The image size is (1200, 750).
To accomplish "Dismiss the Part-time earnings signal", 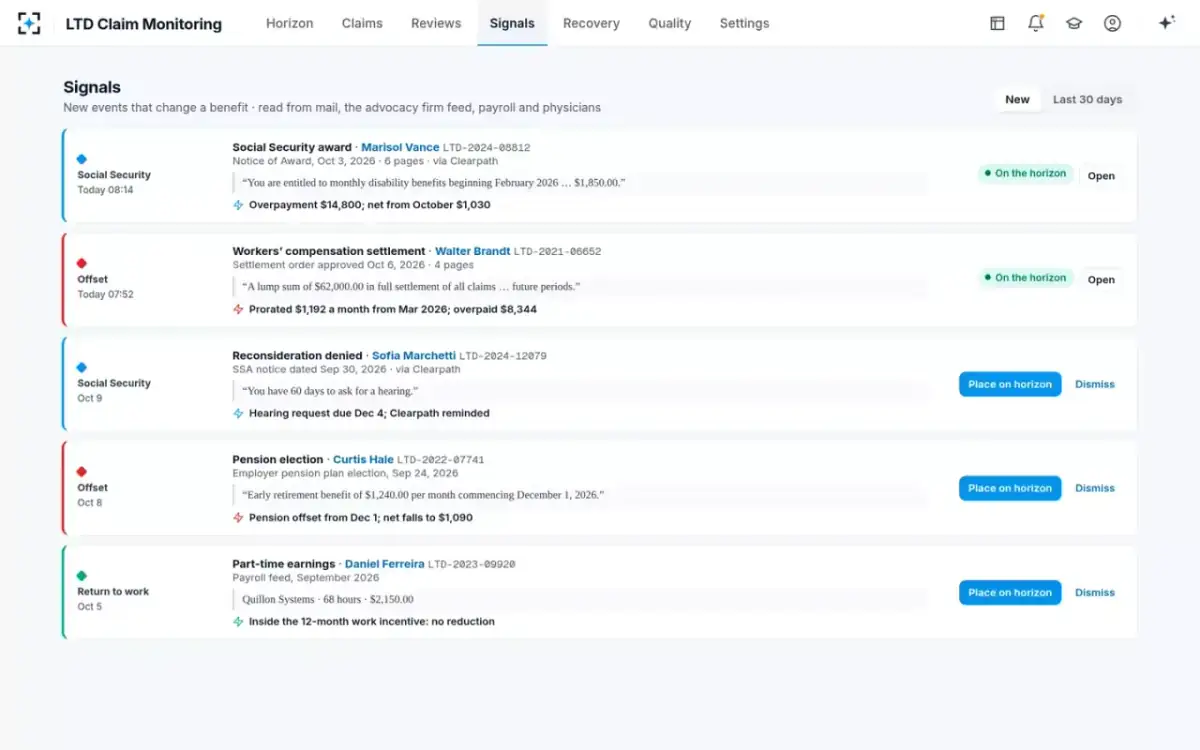I will [1095, 592].
